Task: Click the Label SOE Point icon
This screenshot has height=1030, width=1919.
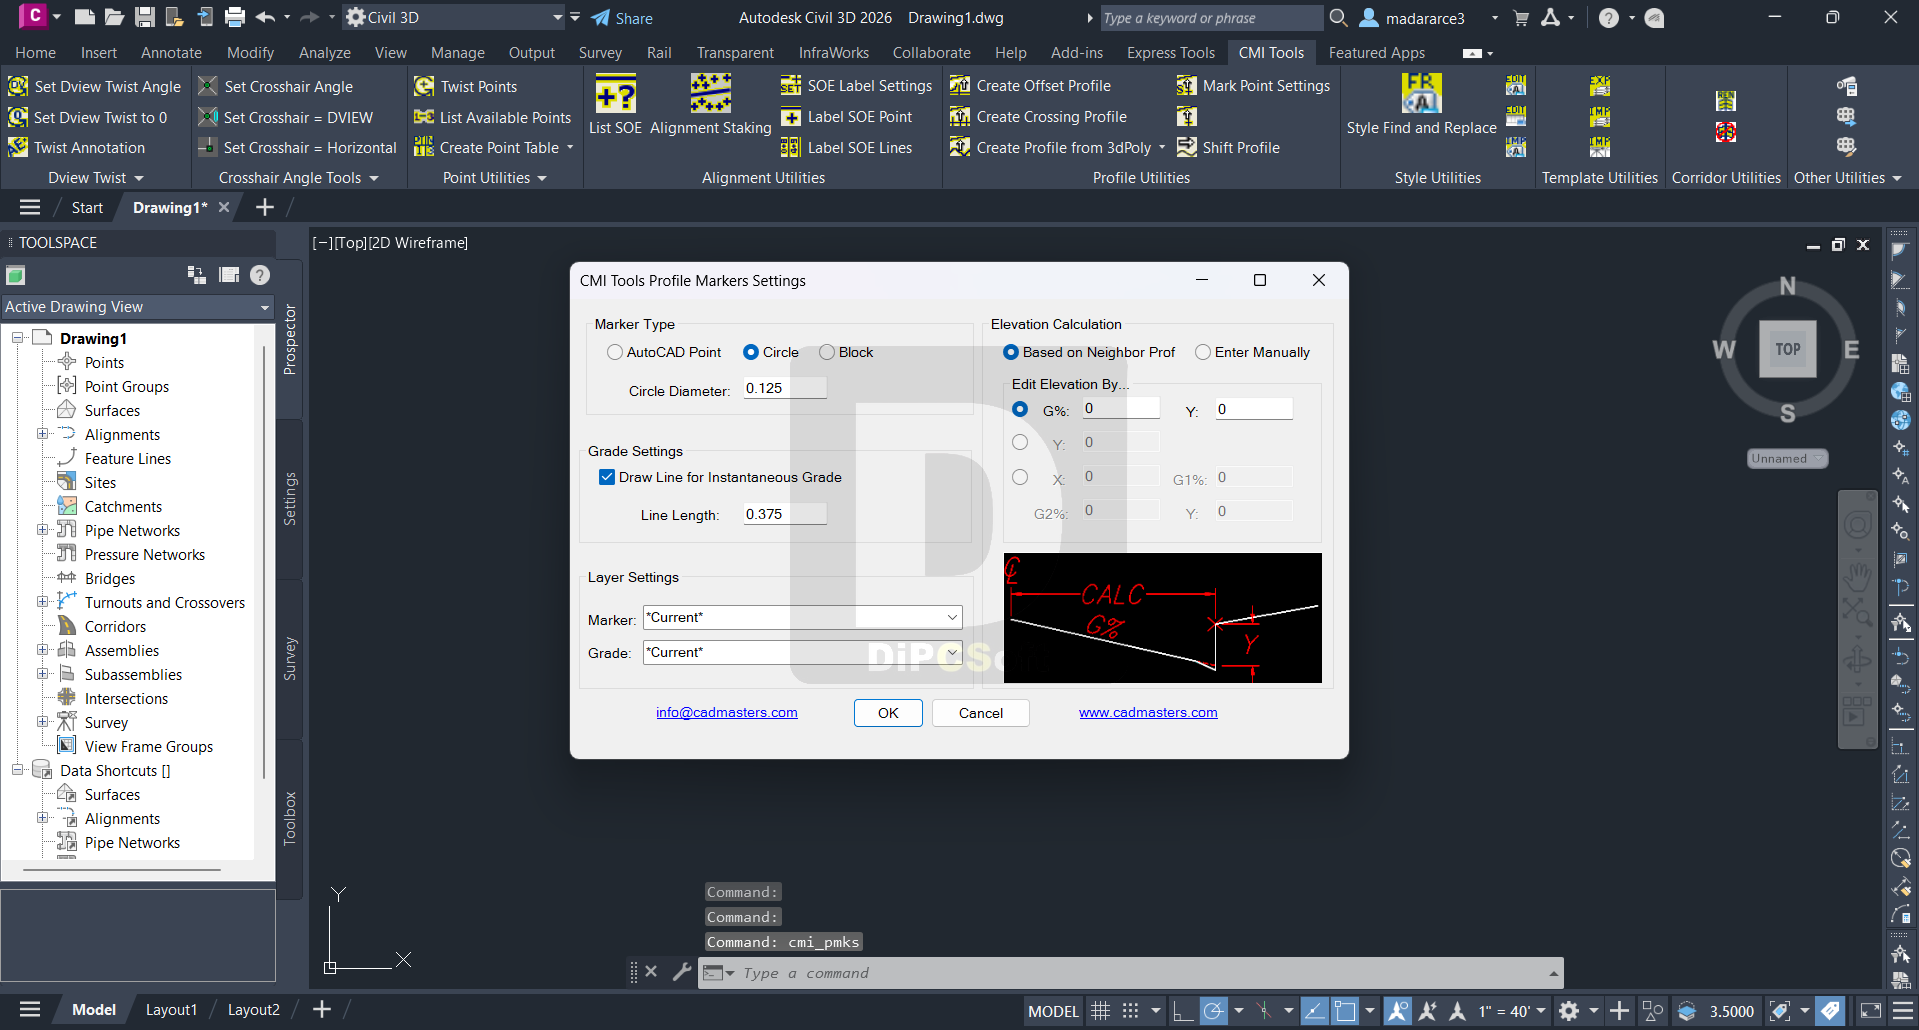Action: 791,117
